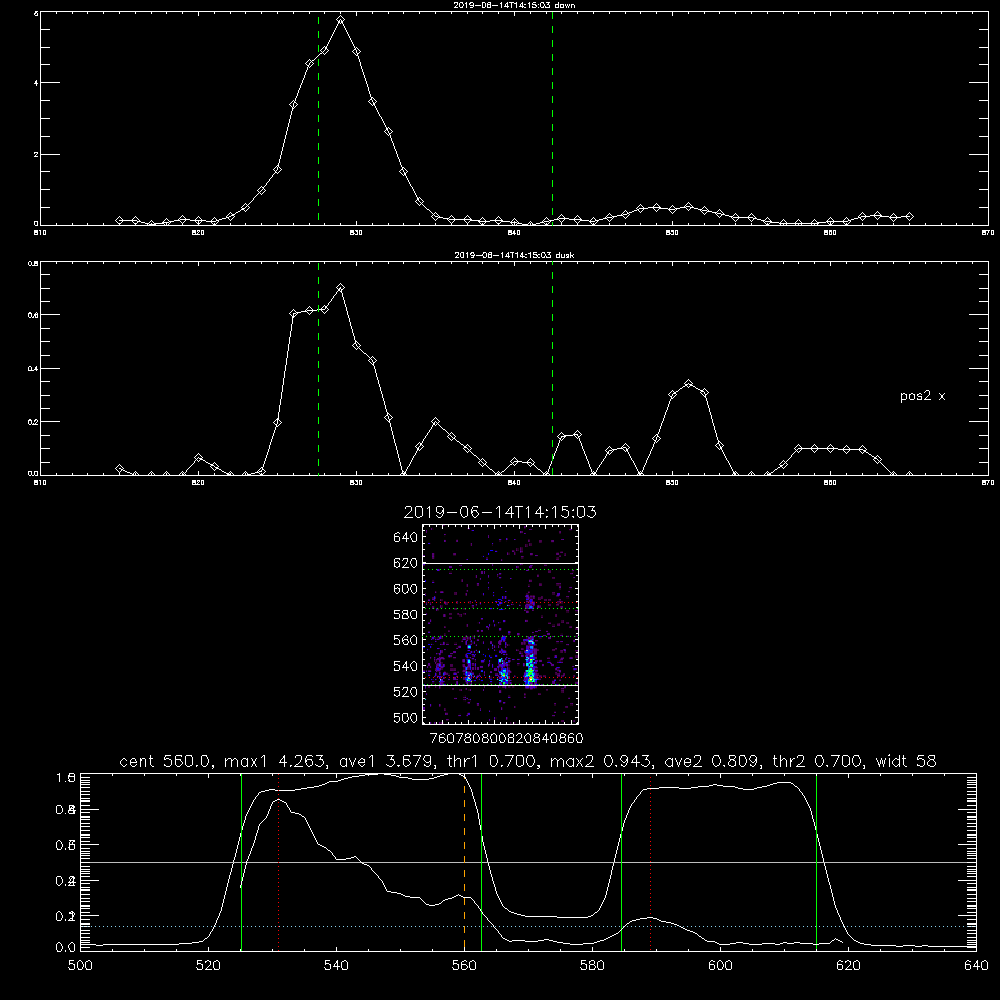Click the upper white horizontal line in spectral image
This screenshot has width=1000, height=1000.
point(500,564)
